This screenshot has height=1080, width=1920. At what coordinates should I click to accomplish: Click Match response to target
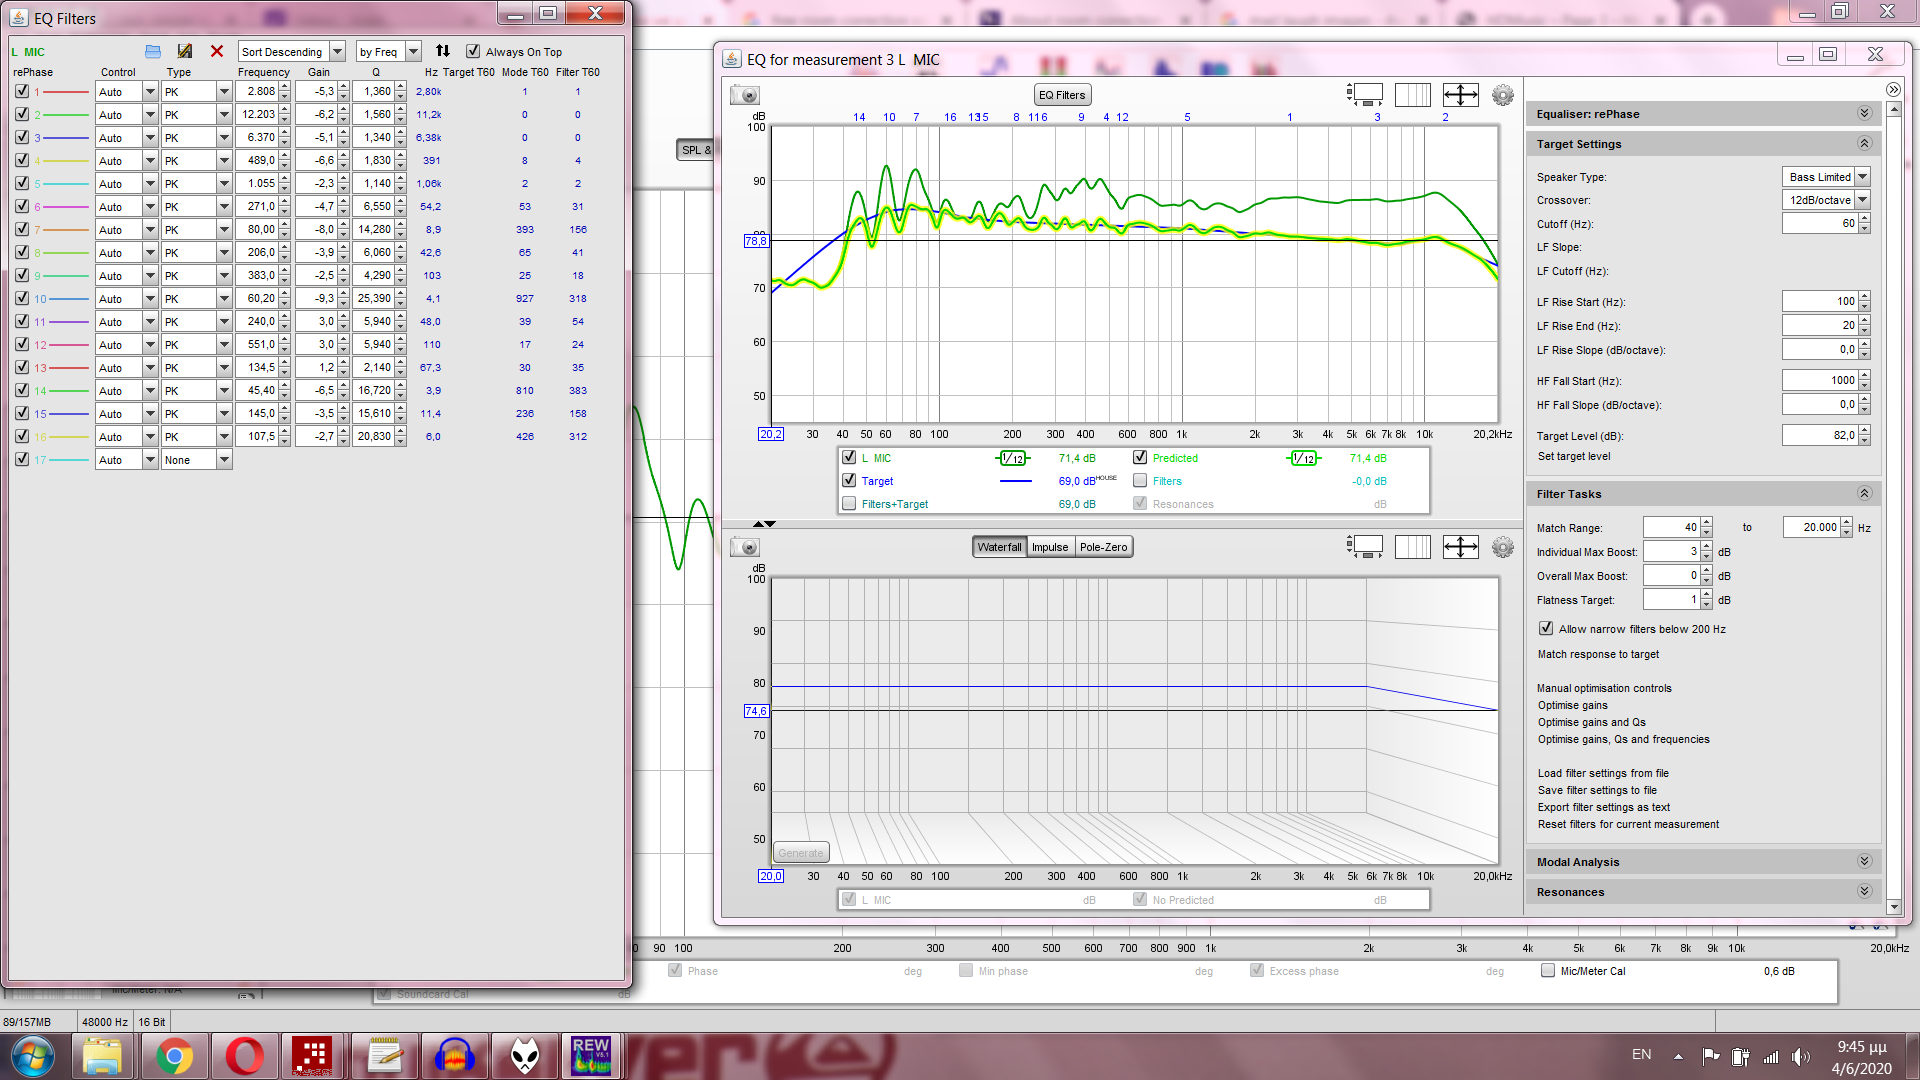tap(1598, 654)
